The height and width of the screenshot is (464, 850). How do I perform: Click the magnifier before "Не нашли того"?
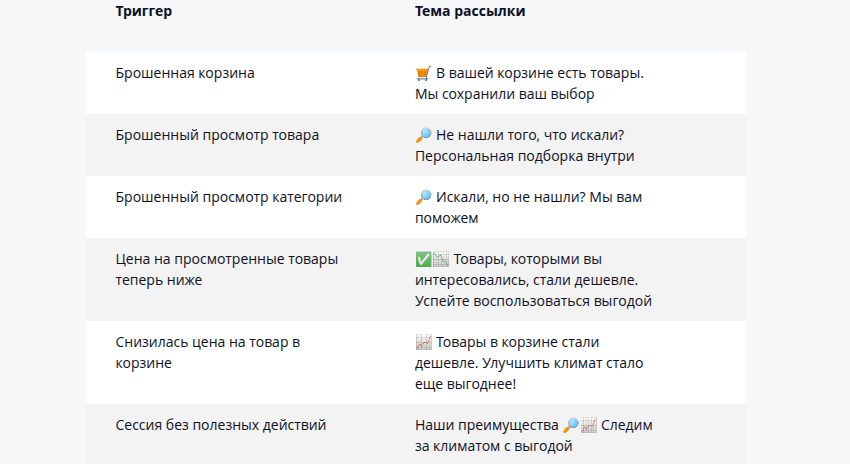point(423,135)
